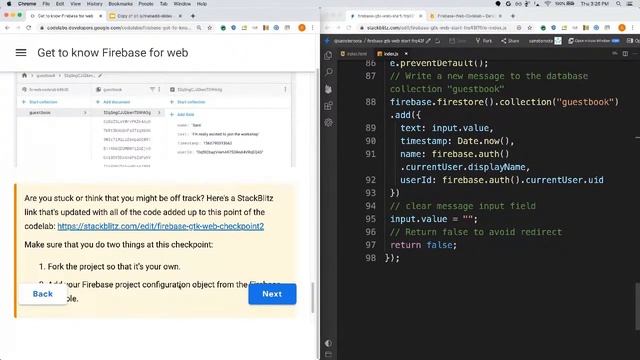640x360 pixels.
Task: Open the Chrome View menu
Action: click(x=76, y=4)
